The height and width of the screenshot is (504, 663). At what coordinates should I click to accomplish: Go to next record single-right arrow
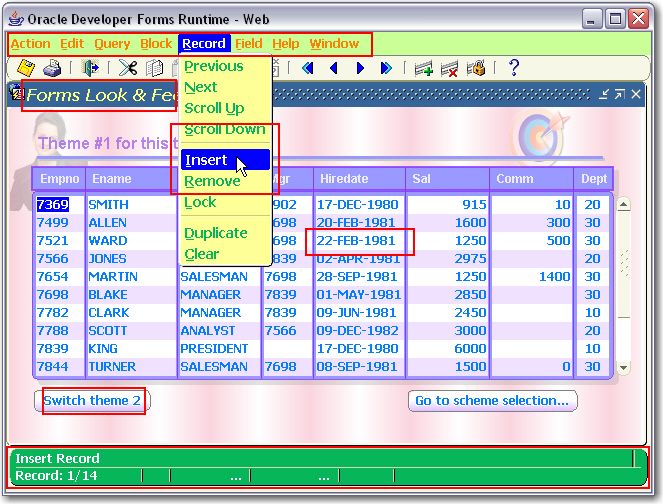[x=360, y=68]
